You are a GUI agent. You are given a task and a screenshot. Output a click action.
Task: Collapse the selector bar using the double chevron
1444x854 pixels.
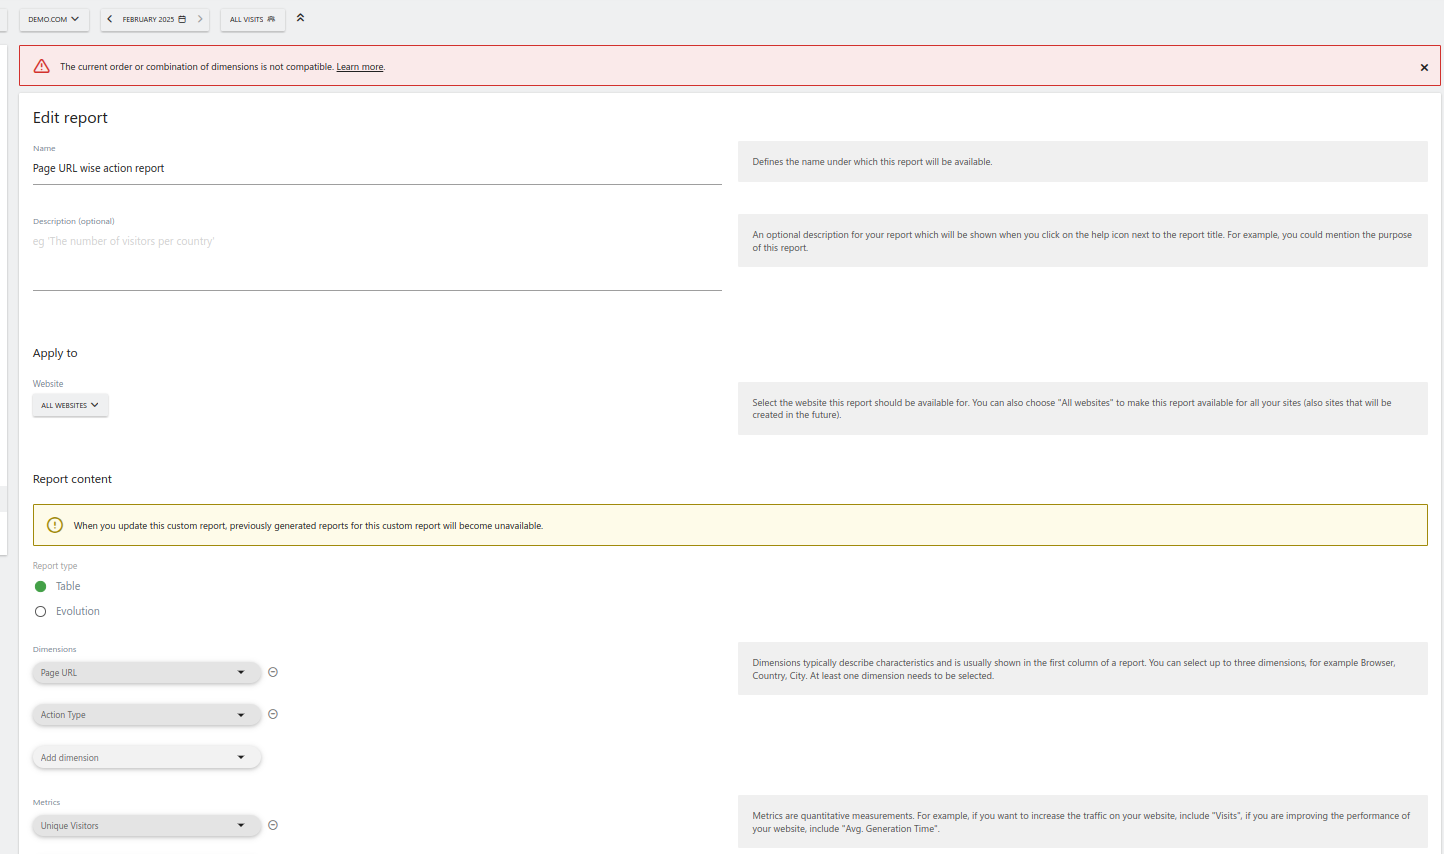300,16
